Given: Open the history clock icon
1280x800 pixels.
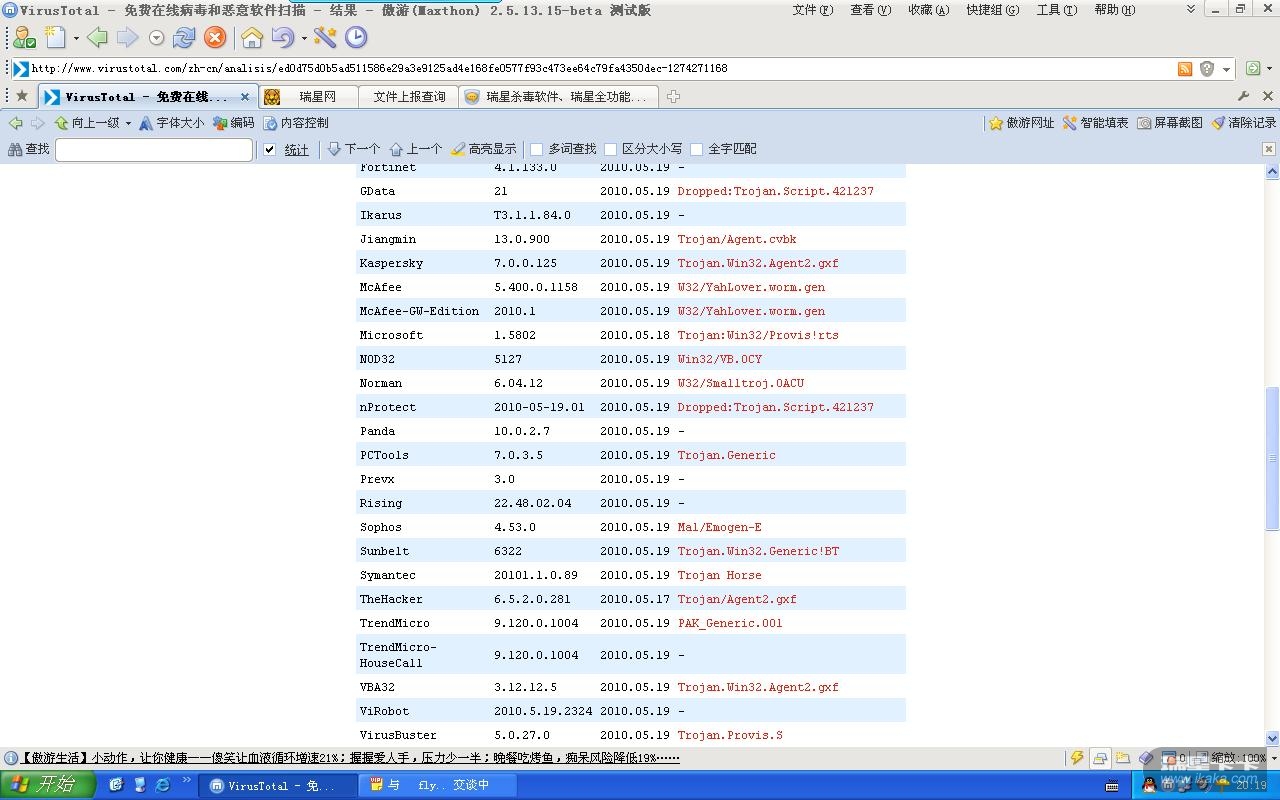Looking at the screenshot, I should coord(356,38).
